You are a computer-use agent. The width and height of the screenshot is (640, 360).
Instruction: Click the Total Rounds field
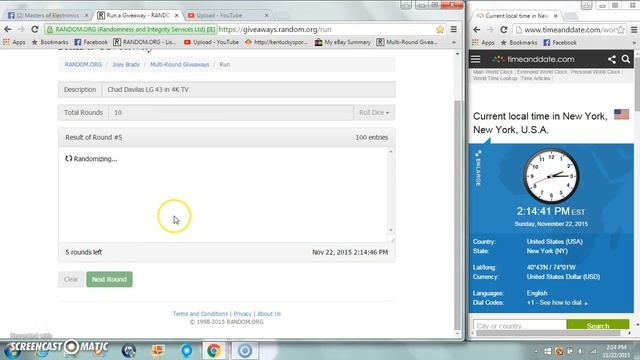[231, 112]
